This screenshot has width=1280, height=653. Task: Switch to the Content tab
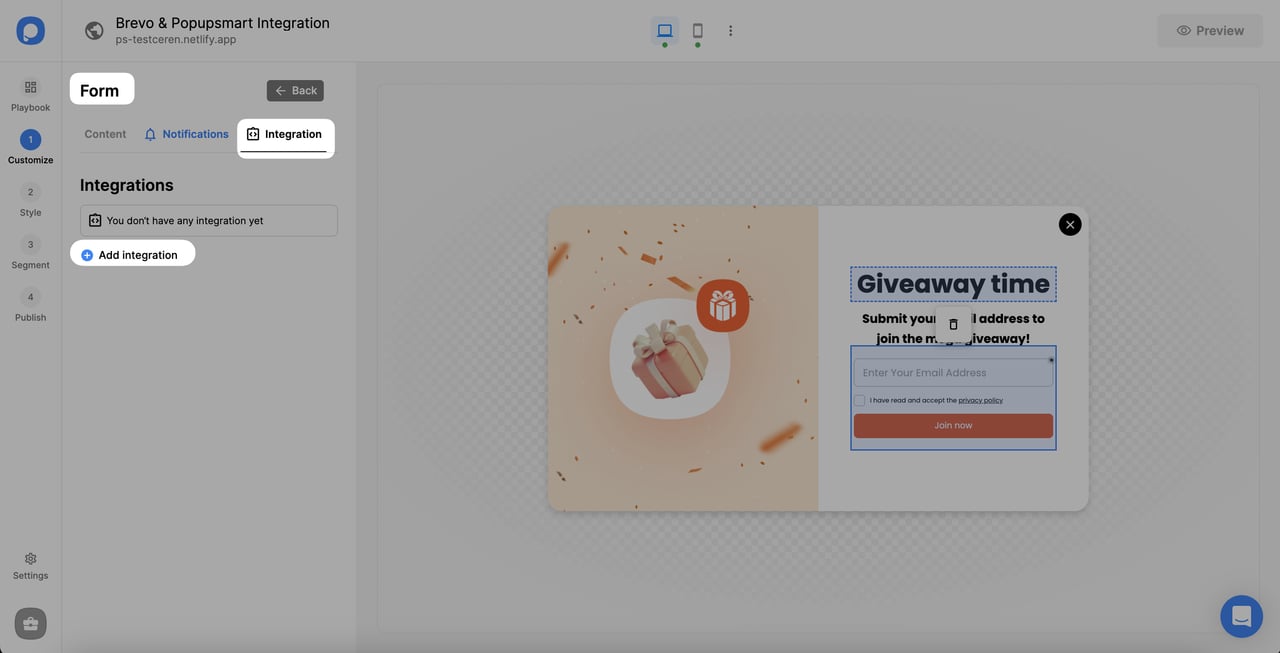pos(104,133)
